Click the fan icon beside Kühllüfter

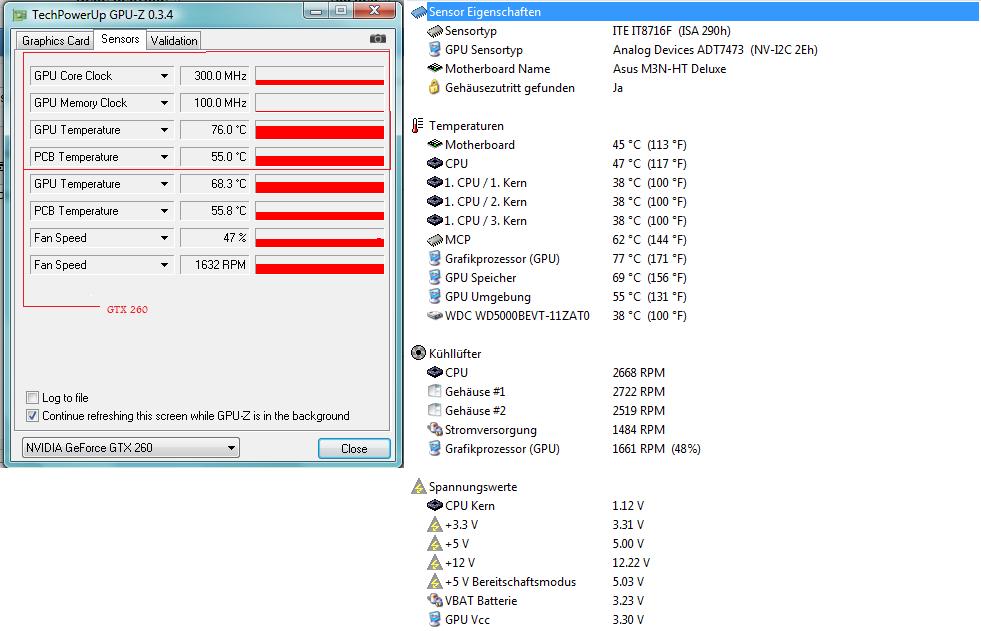(x=418, y=353)
